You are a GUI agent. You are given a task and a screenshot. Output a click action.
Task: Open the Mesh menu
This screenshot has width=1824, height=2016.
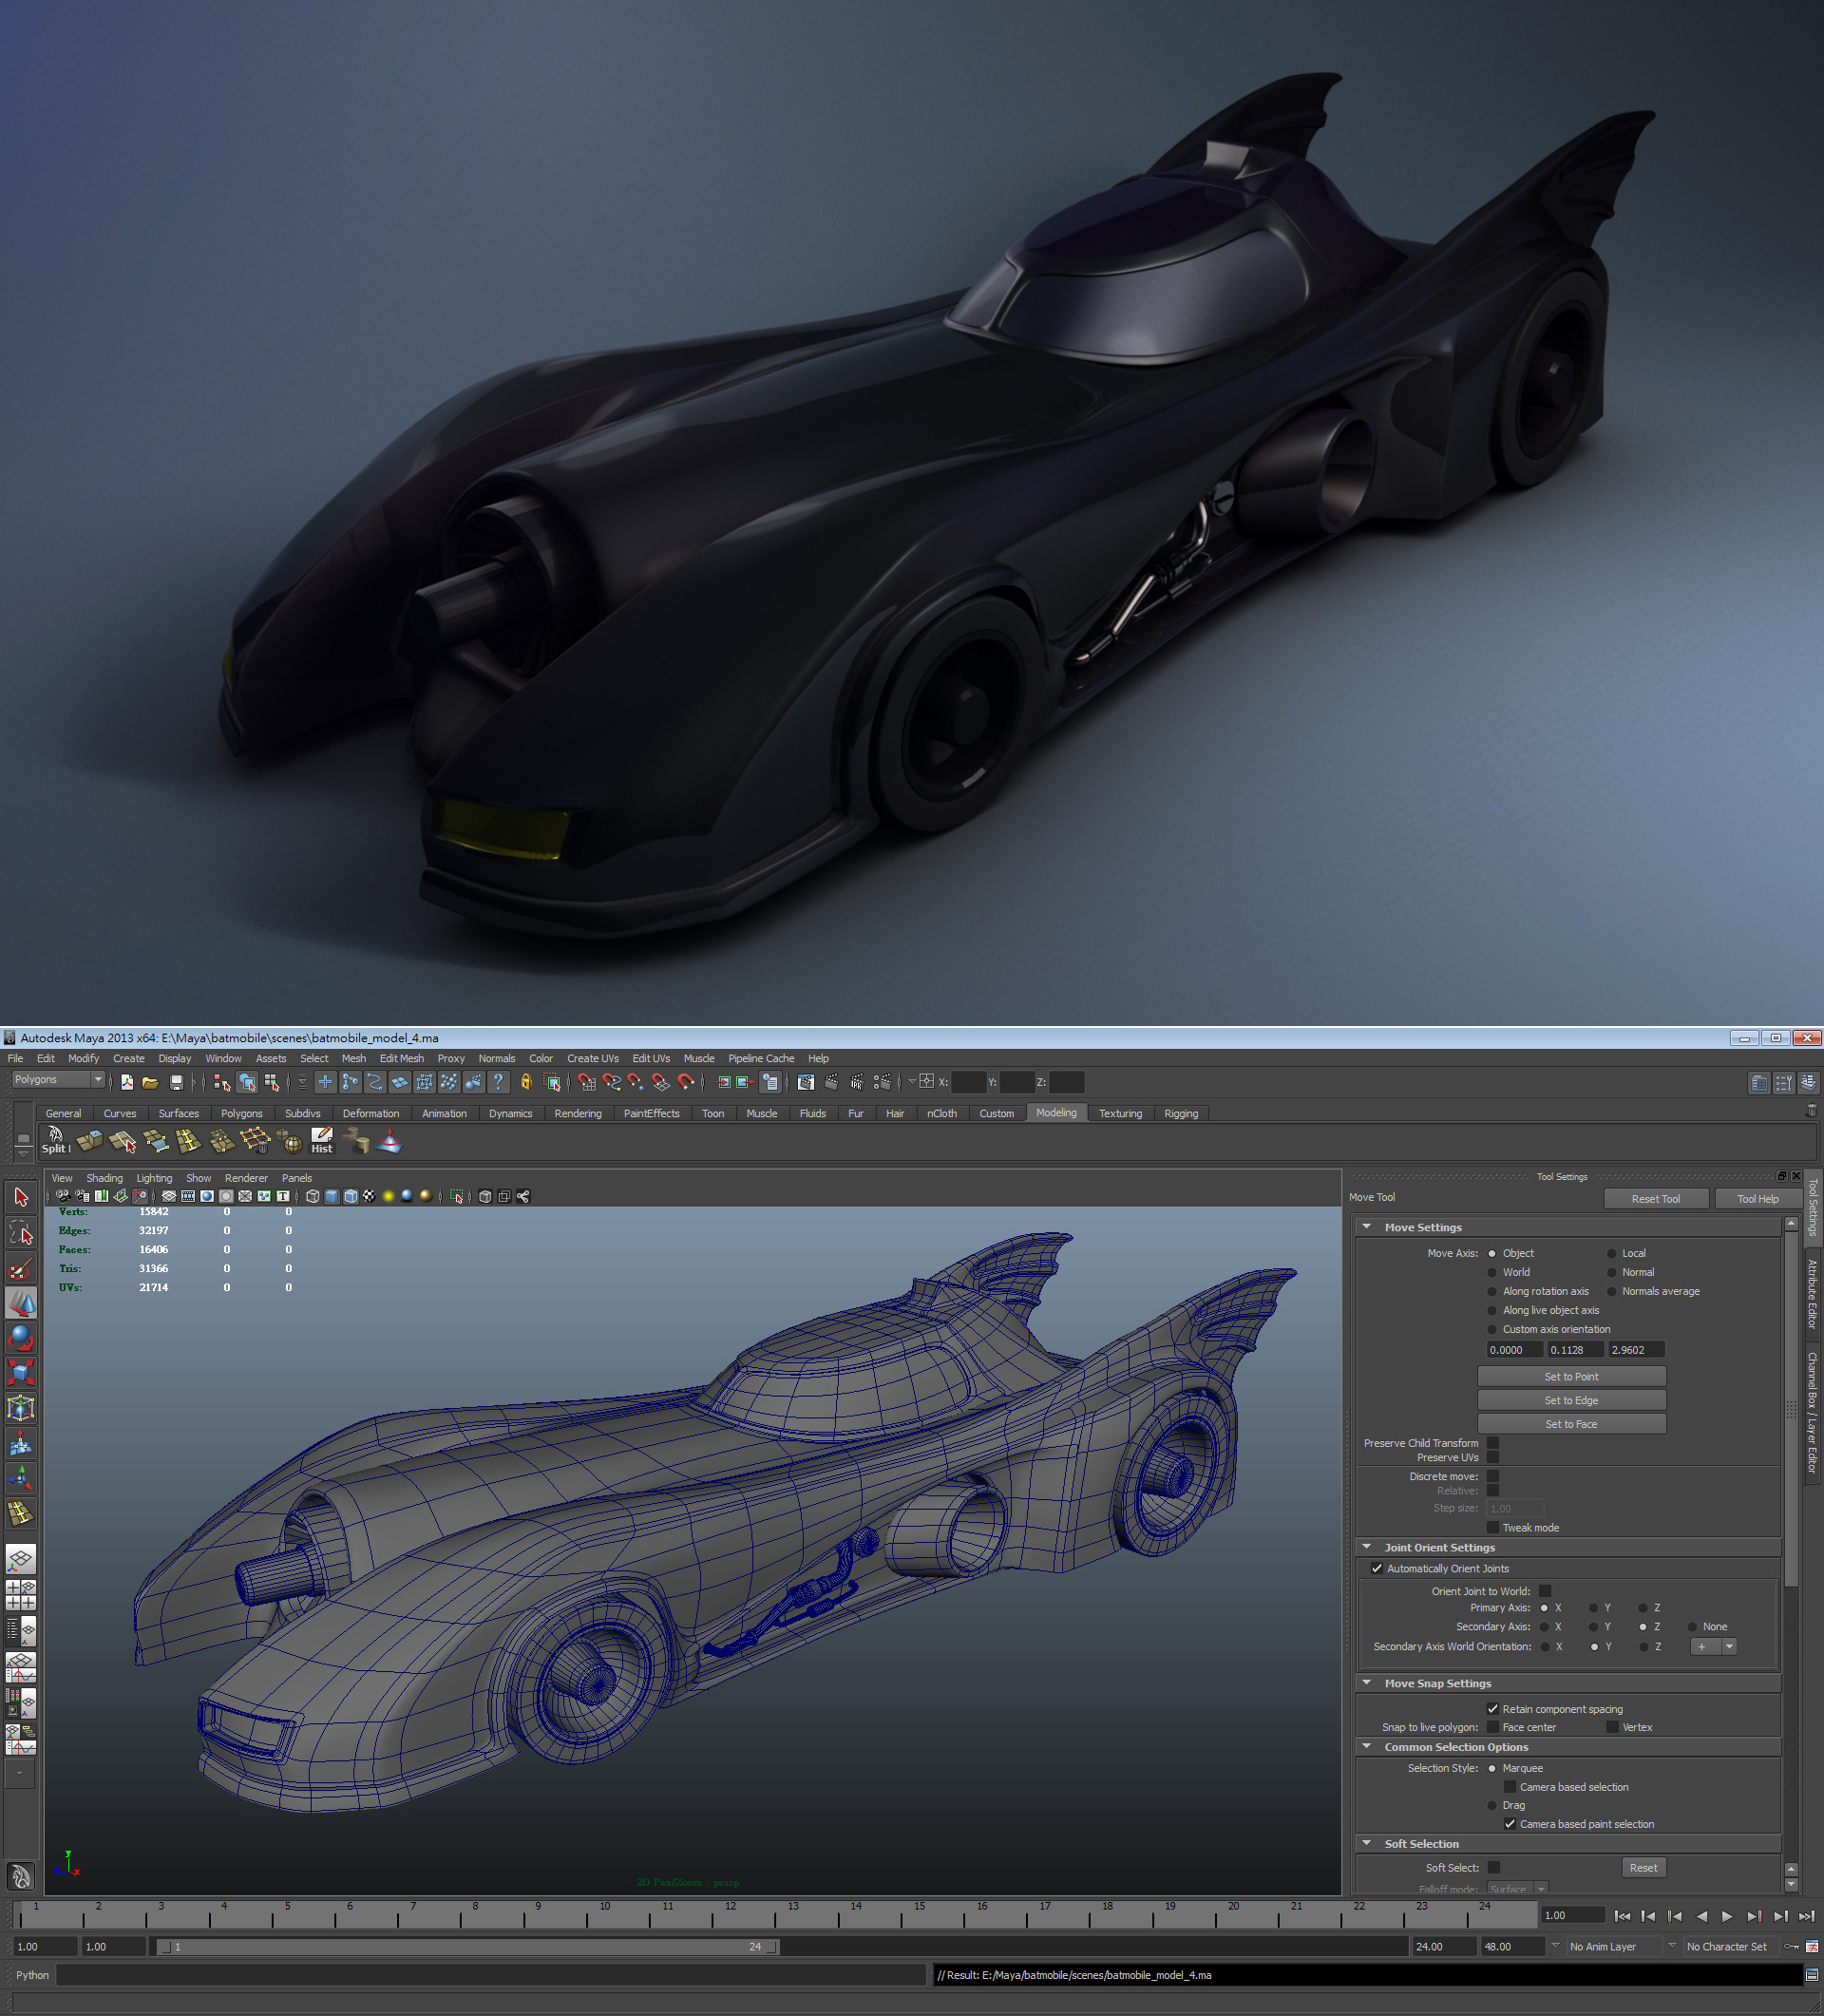click(x=354, y=1058)
